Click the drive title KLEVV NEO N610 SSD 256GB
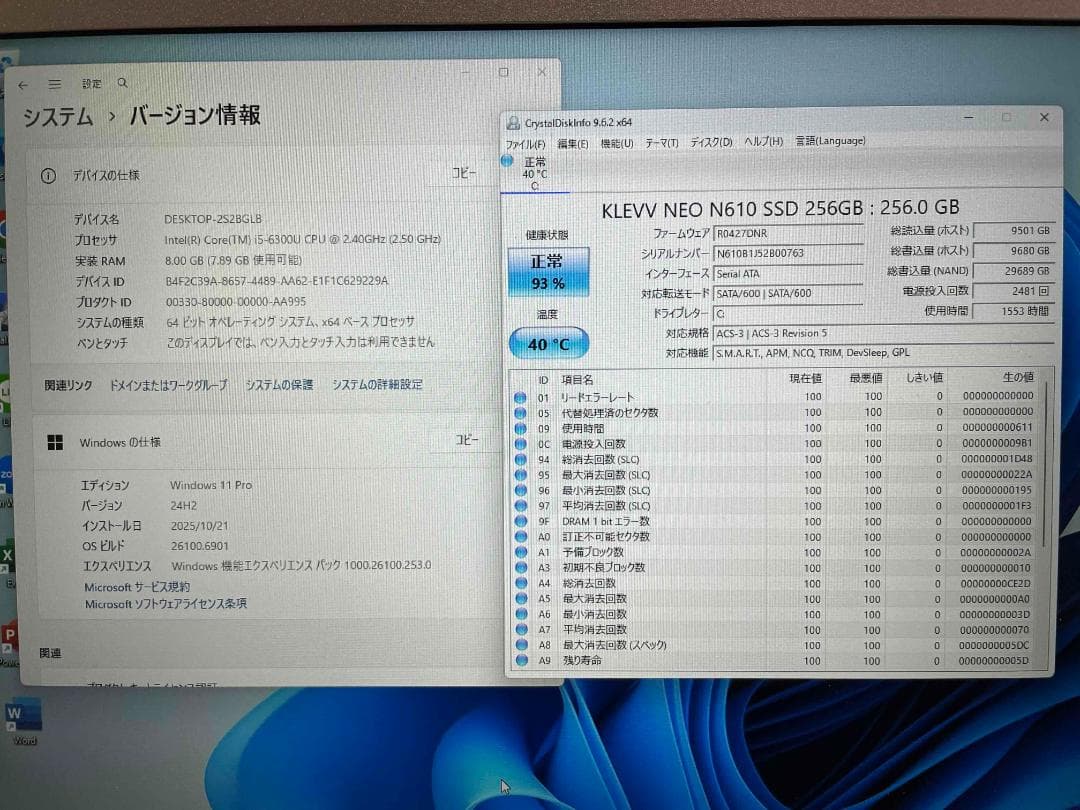 click(x=732, y=209)
